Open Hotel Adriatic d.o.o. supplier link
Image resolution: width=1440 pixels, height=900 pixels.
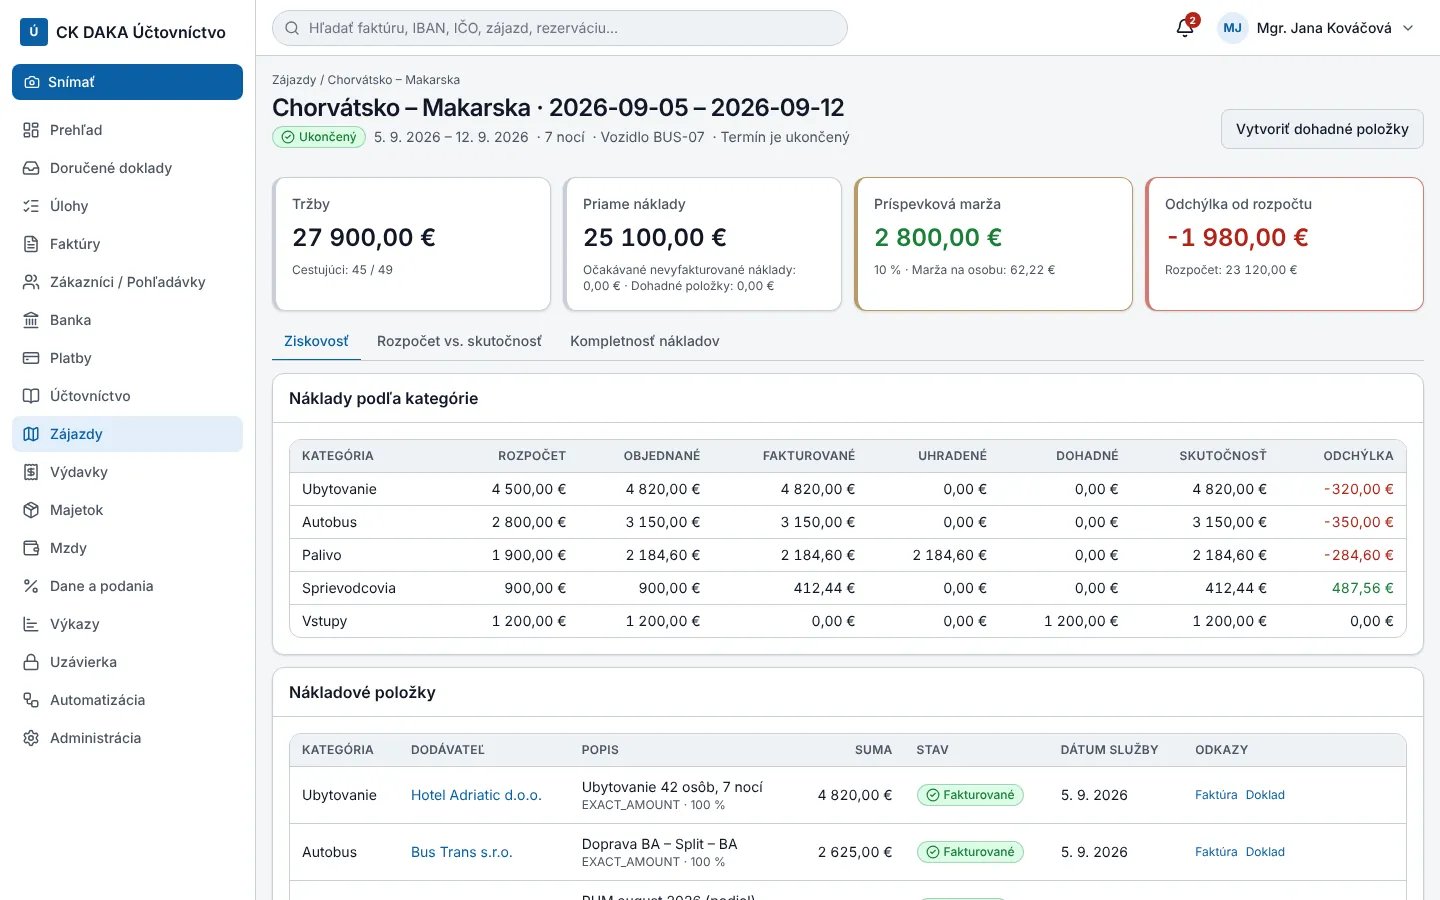[476, 795]
